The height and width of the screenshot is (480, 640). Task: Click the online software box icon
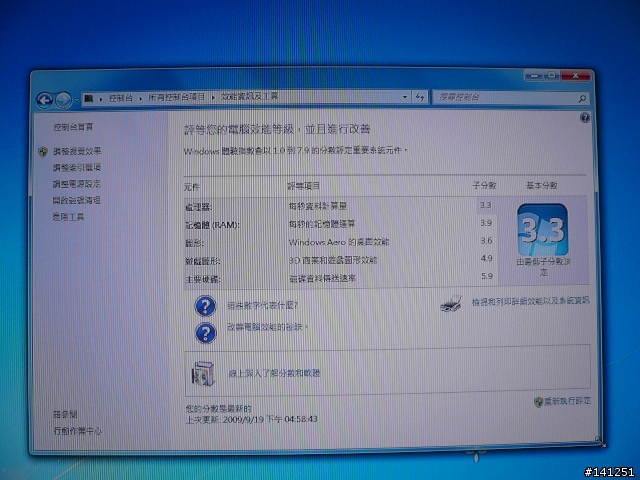(203, 374)
